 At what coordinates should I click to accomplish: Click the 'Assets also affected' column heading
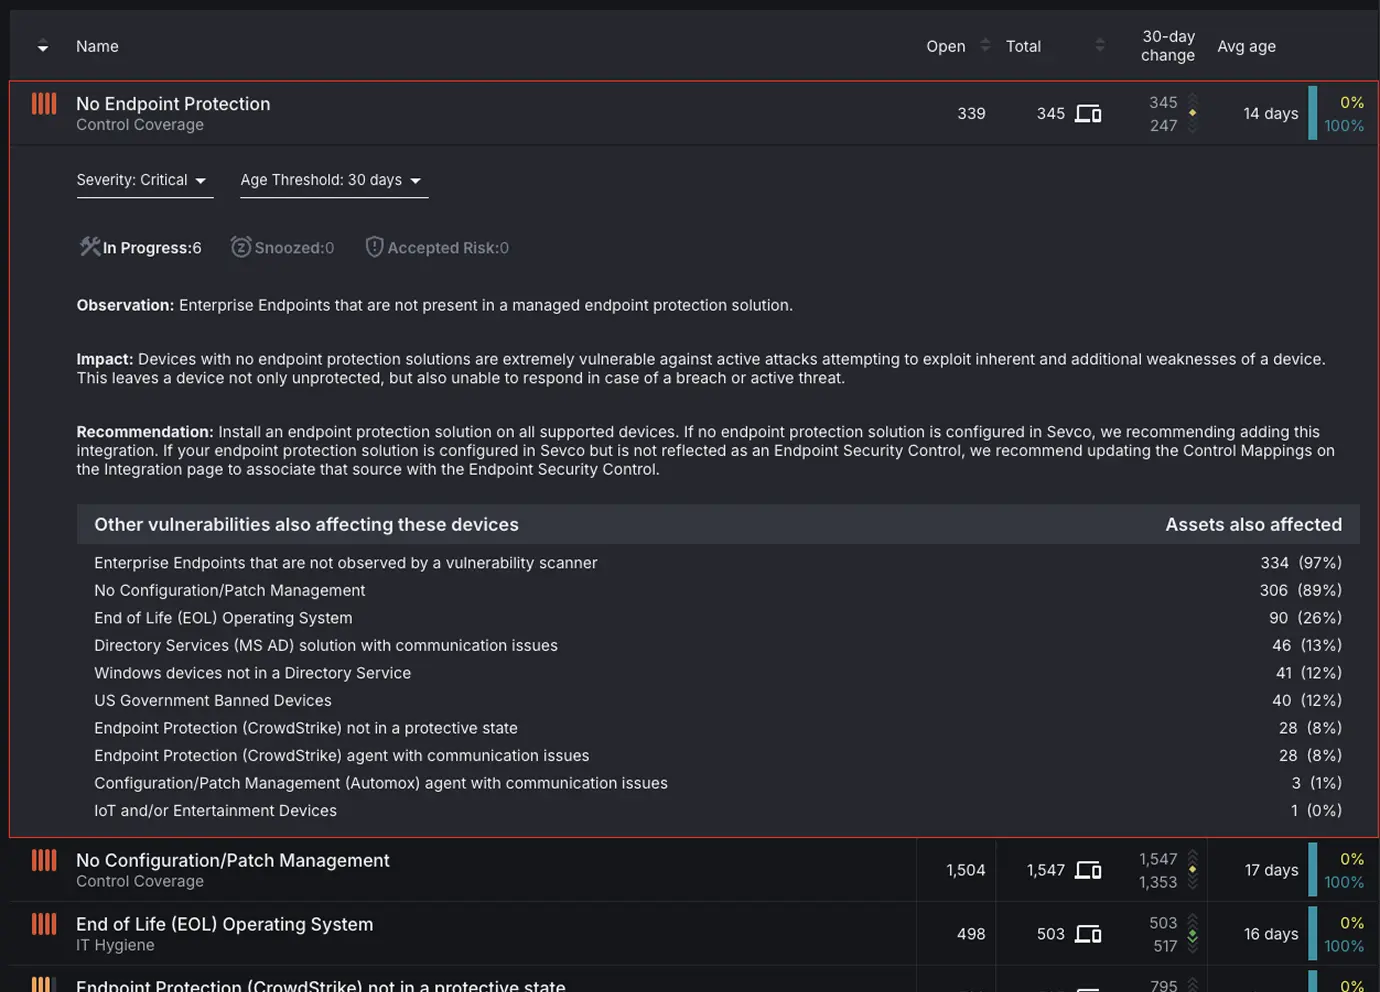[1253, 524]
